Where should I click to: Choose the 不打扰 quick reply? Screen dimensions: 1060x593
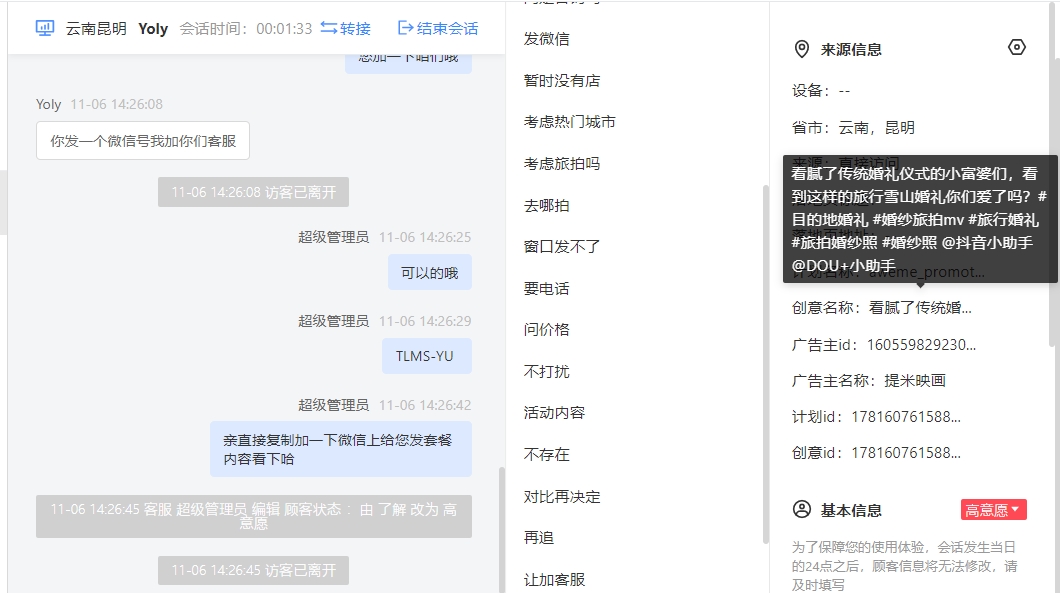tap(546, 372)
